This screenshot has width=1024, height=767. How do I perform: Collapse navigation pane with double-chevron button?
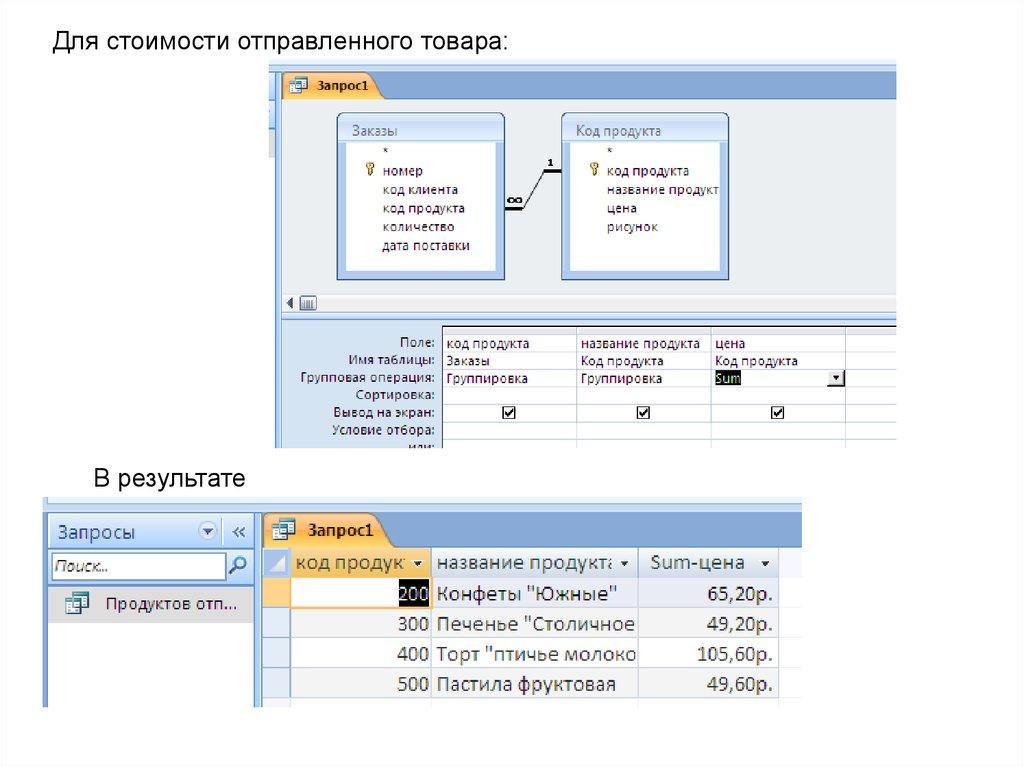pyautogui.click(x=239, y=532)
